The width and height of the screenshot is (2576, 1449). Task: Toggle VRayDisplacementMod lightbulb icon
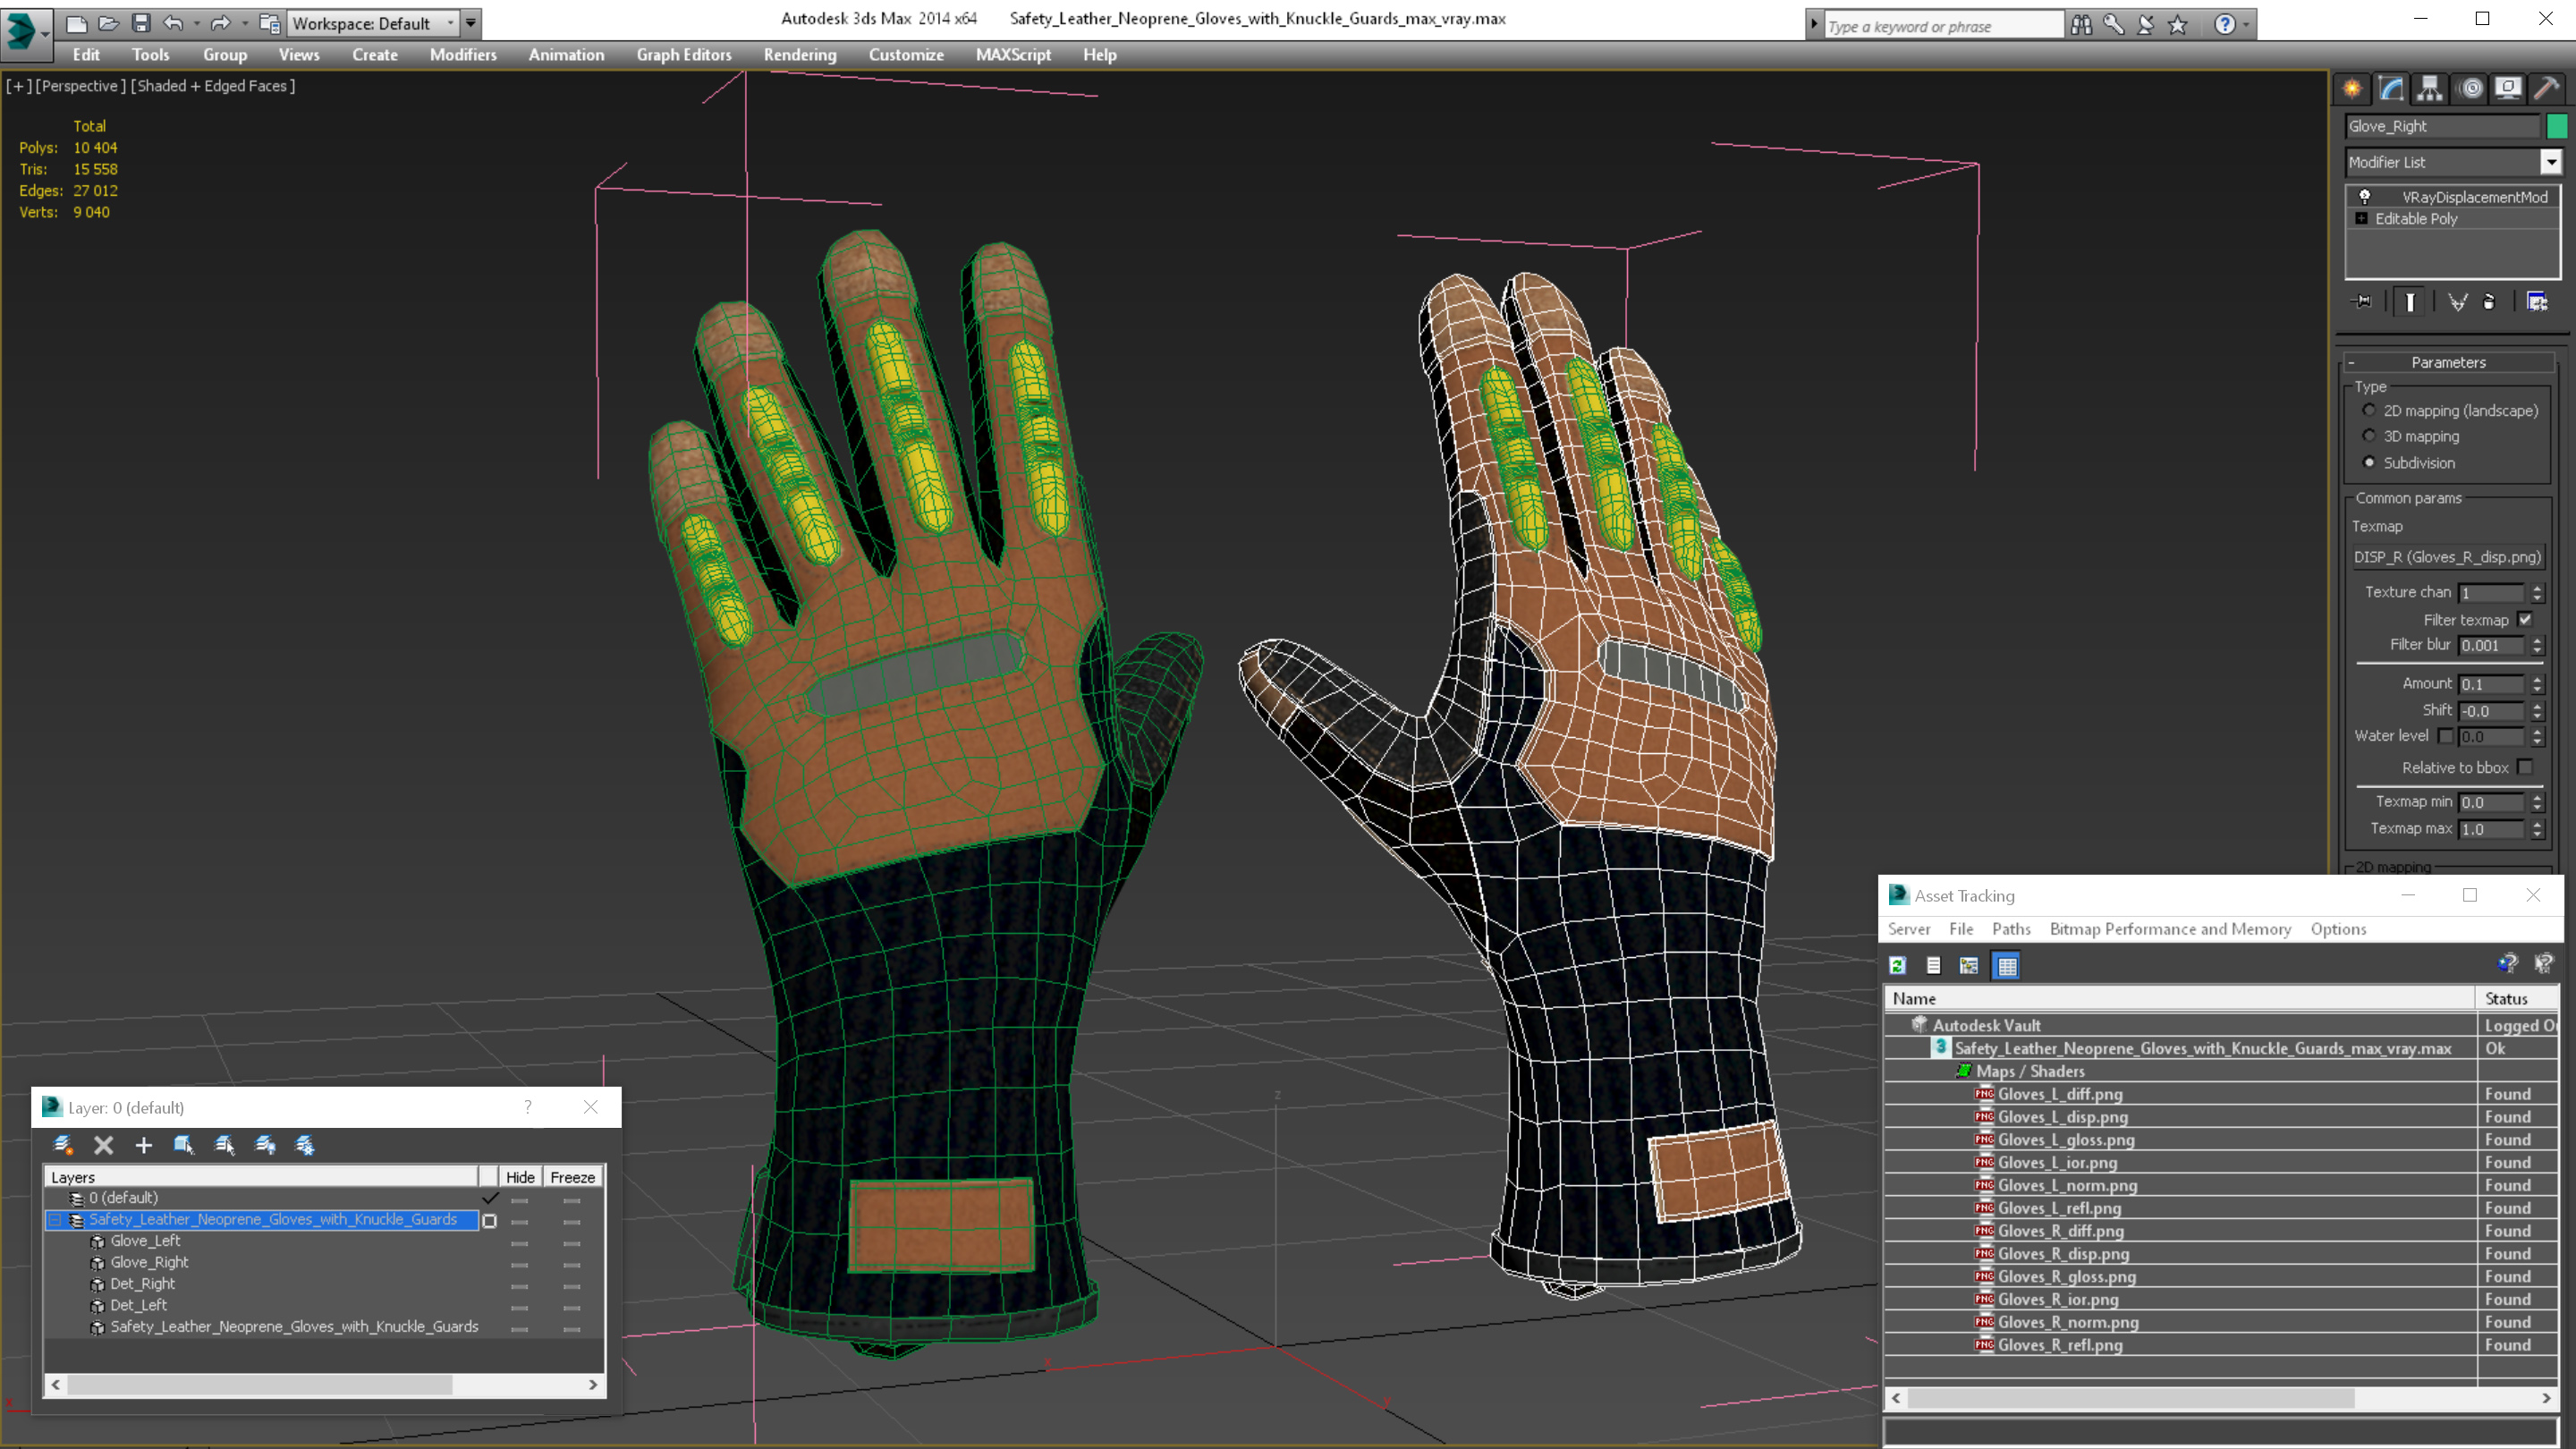point(2365,197)
